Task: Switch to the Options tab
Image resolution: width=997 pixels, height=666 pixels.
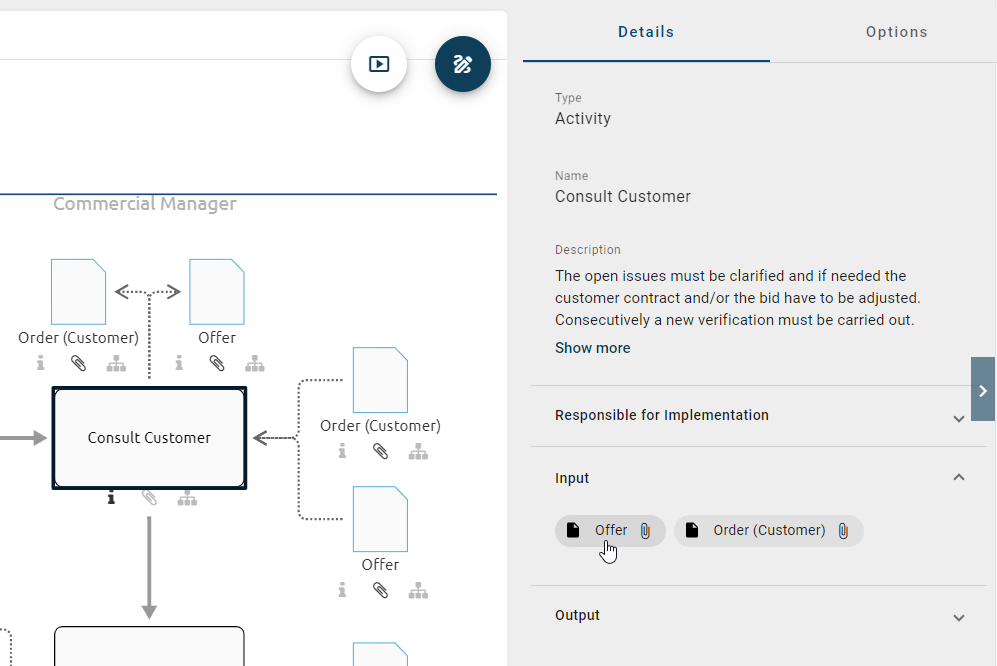Action: [x=896, y=31]
